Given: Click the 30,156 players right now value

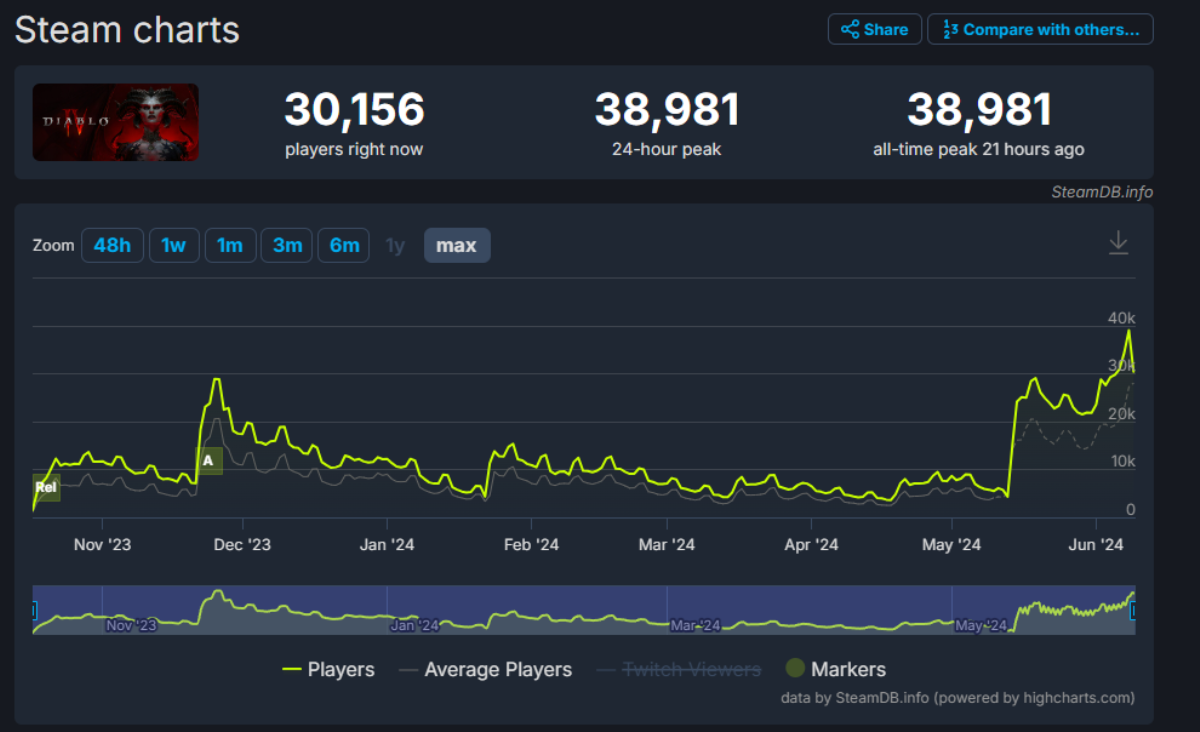Looking at the screenshot, I should [354, 109].
